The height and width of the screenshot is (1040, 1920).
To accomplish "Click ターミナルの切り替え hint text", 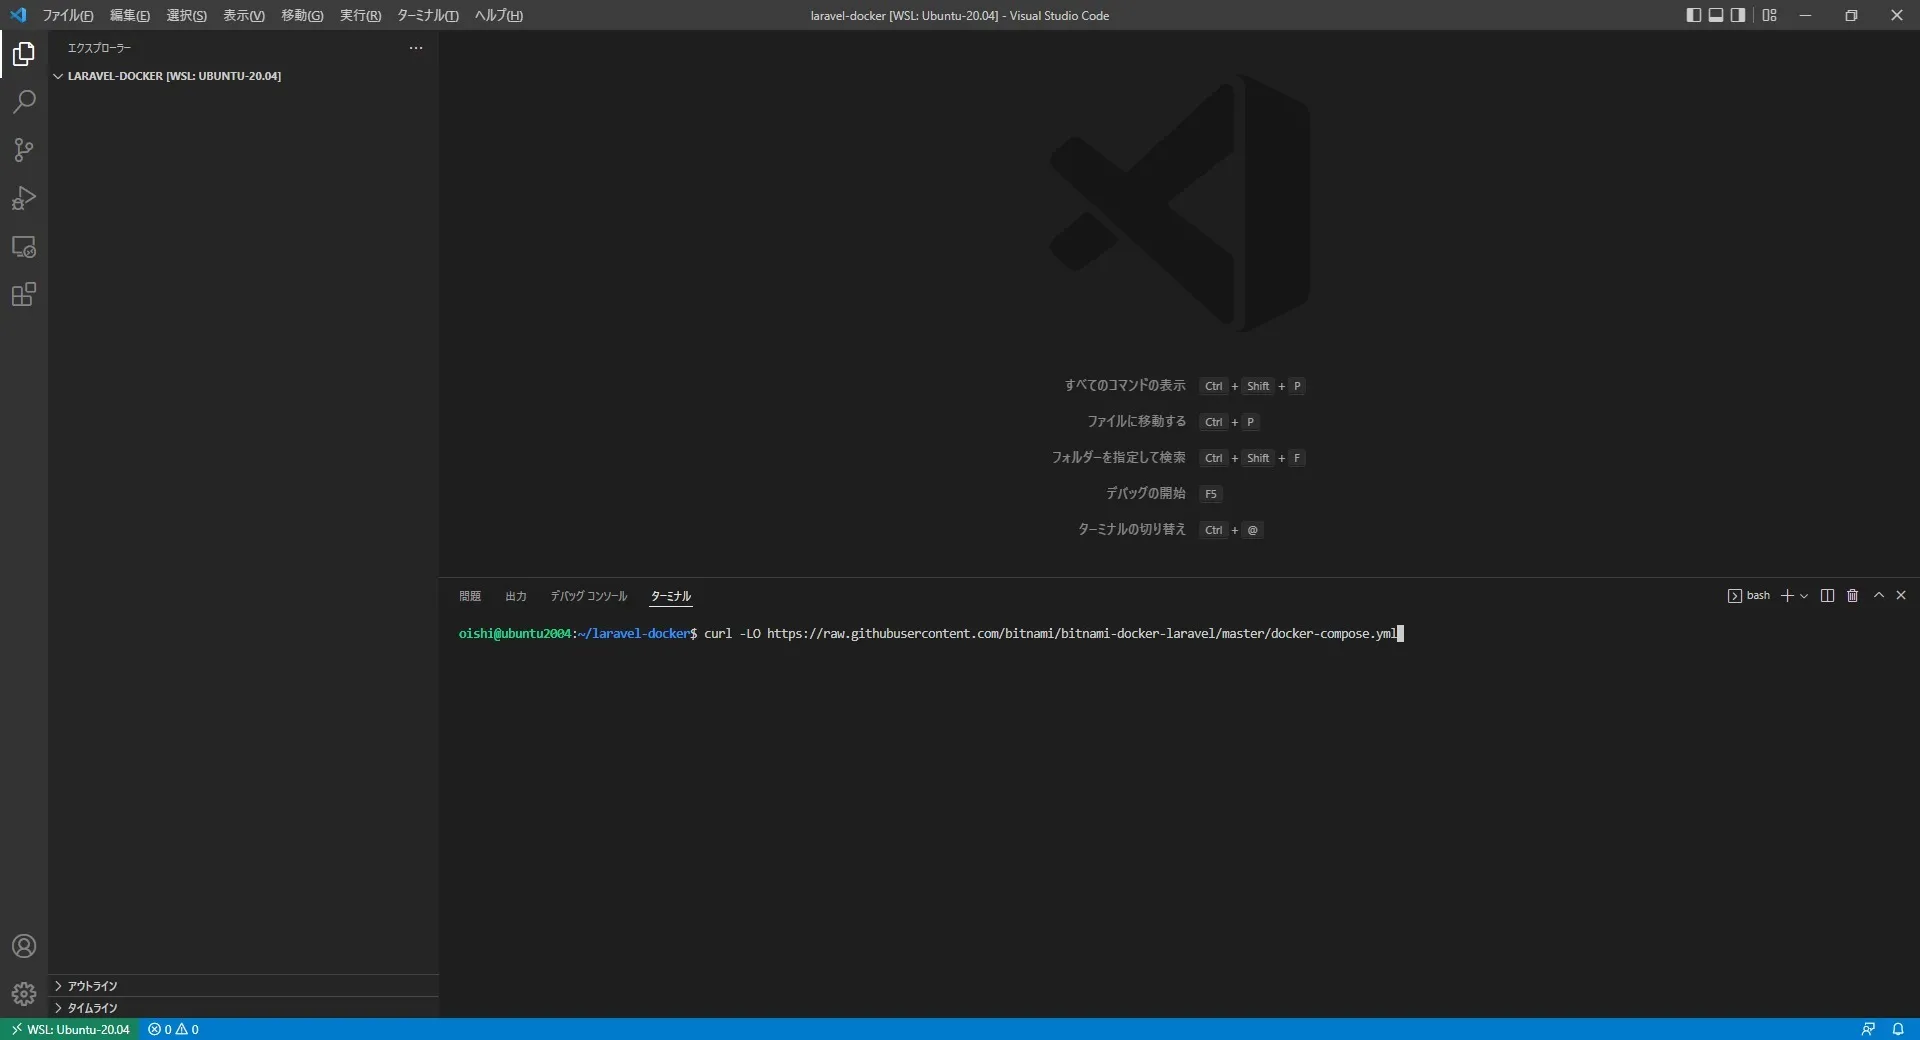I will tap(1131, 529).
